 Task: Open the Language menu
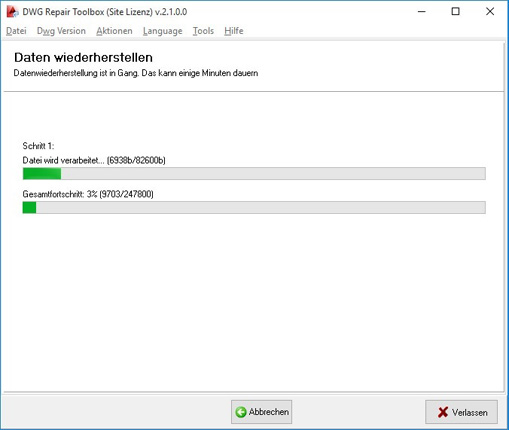point(163,31)
